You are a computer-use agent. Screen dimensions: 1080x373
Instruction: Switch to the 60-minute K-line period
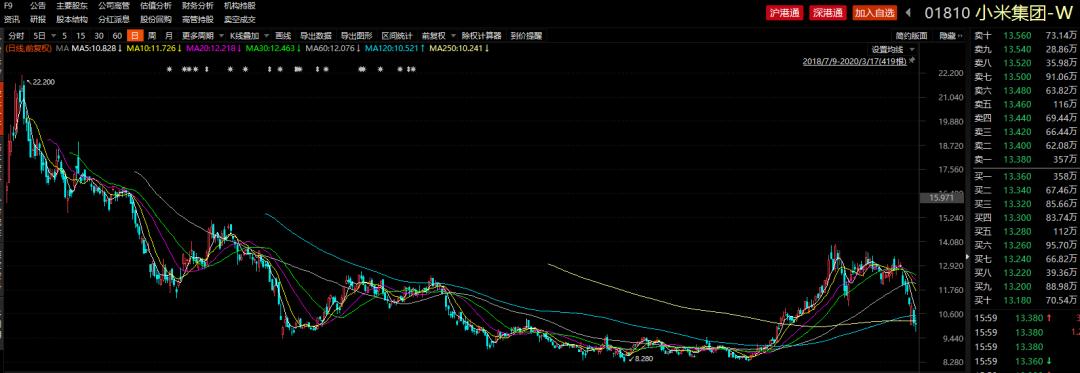click(x=117, y=36)
